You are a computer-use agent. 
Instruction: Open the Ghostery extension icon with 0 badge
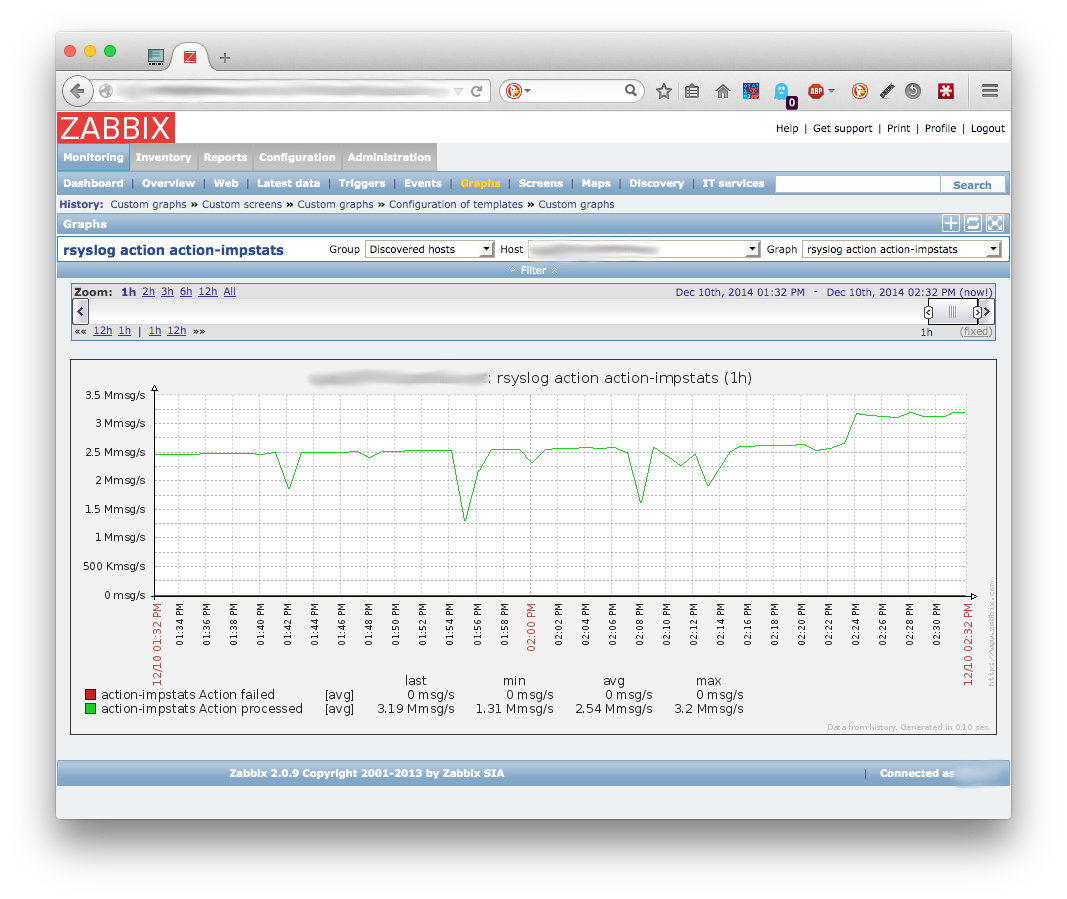click(x=783, y=93)
